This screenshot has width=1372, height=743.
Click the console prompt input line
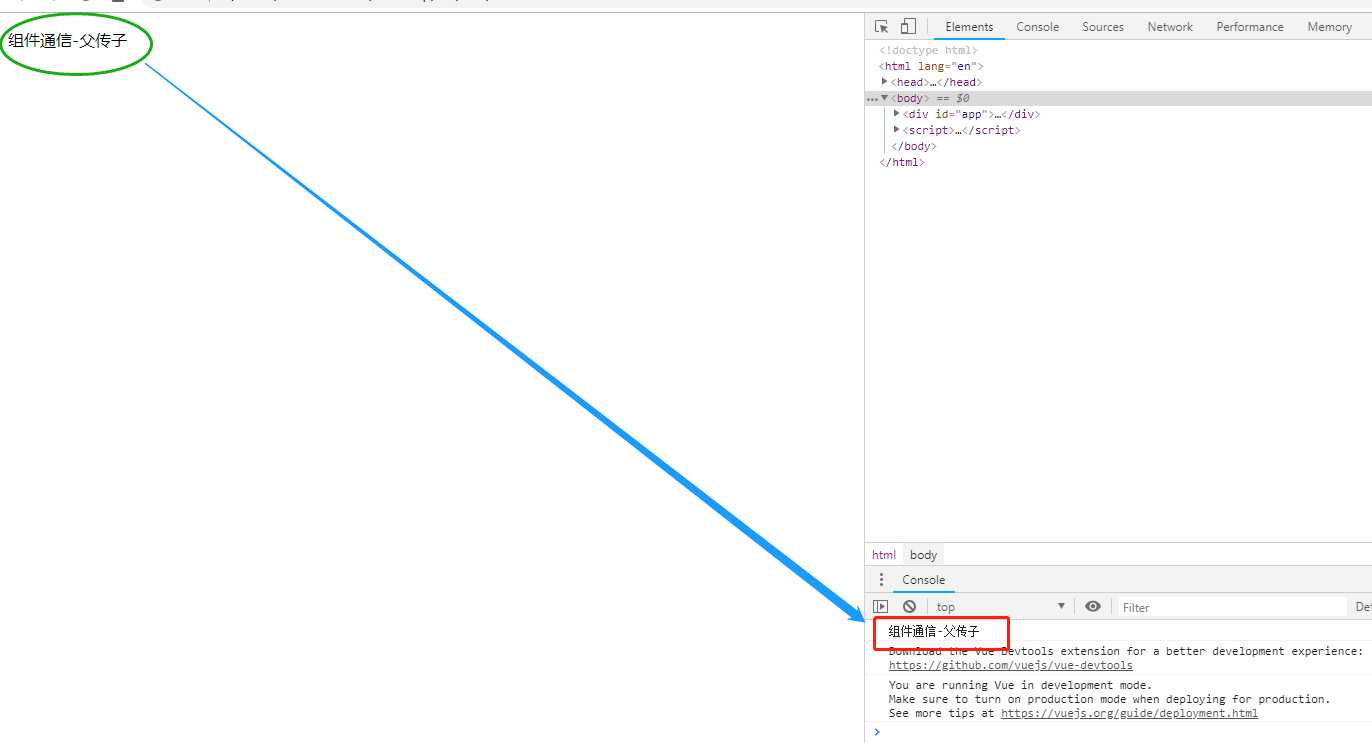tap(1118, 732)
